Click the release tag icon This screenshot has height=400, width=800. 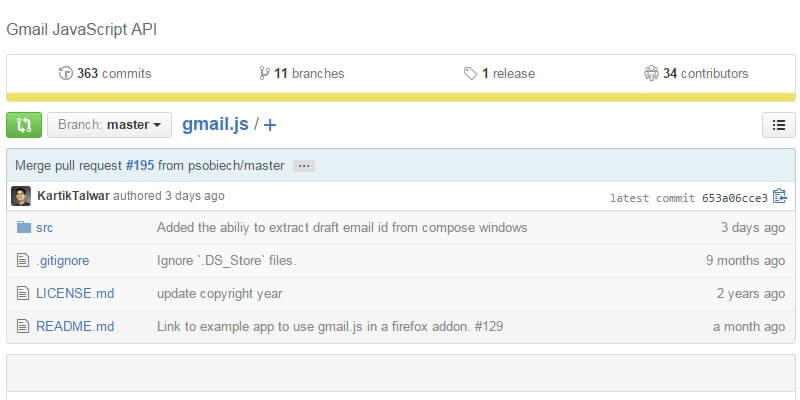pos(470,73)
